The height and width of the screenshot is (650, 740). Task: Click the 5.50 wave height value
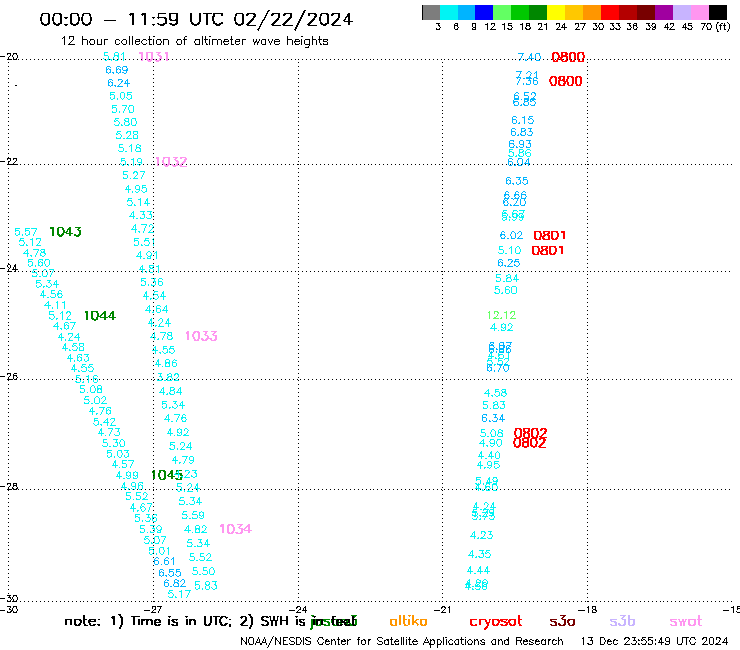(x=203, y=571)
